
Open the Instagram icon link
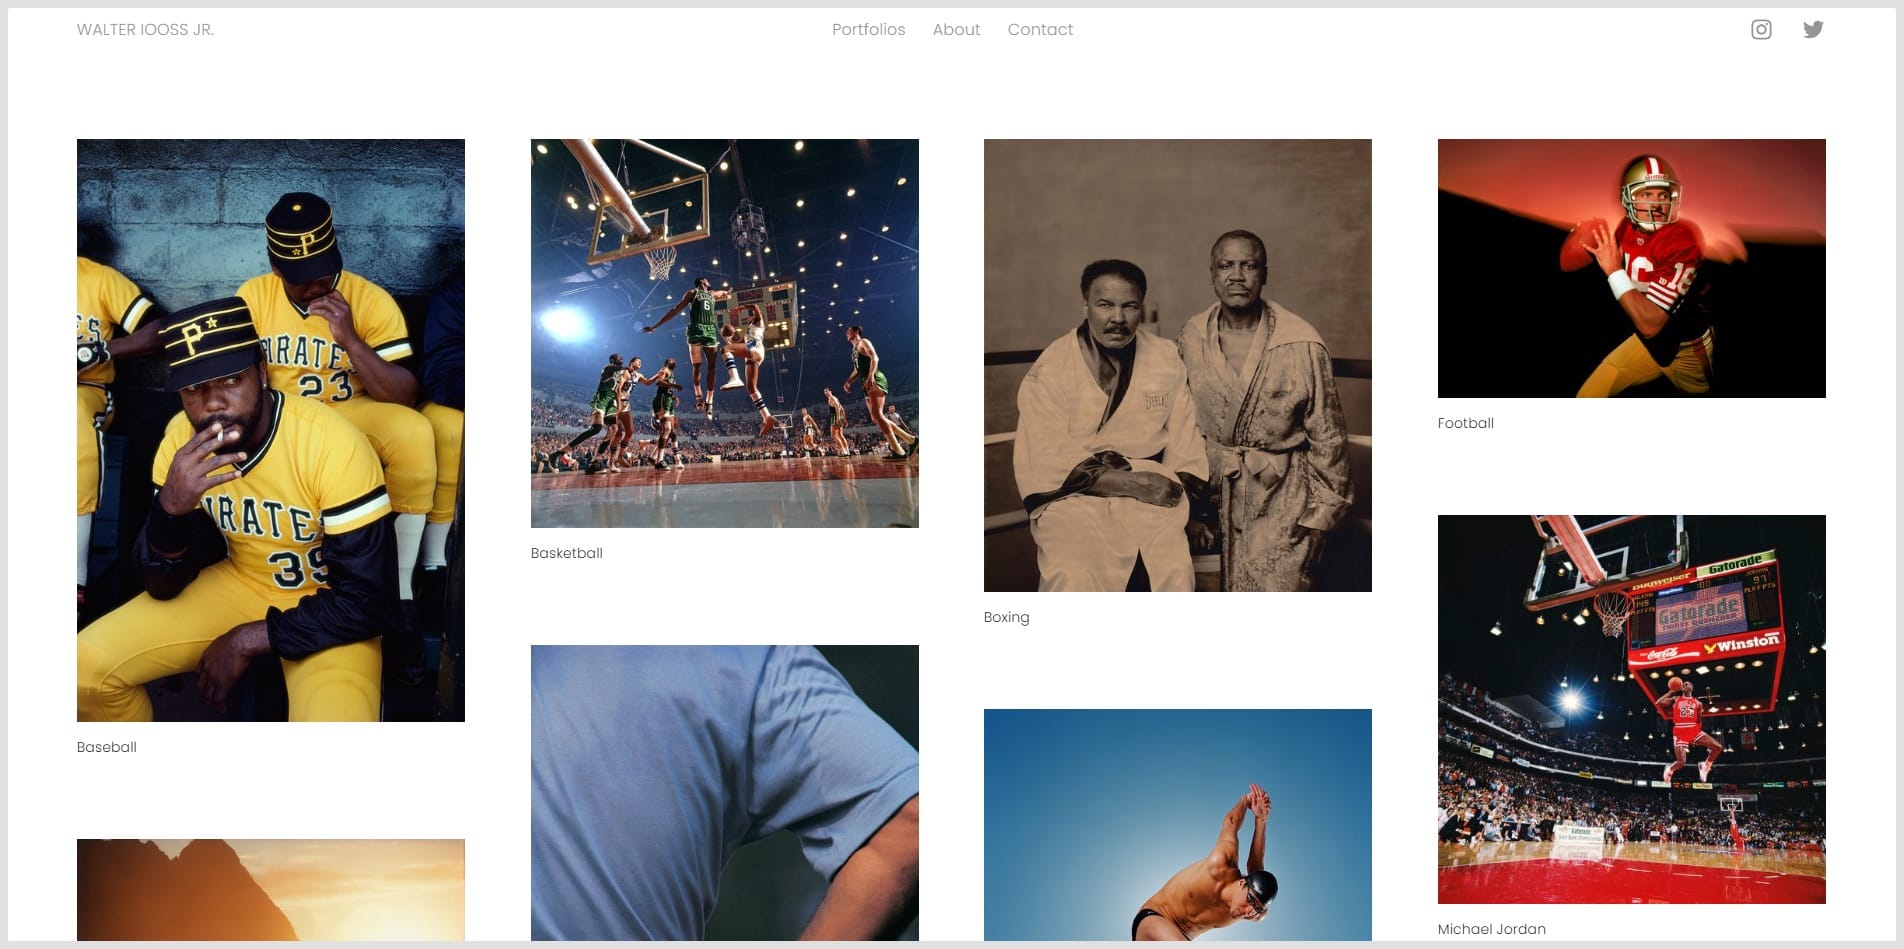click(x=1761, y=30)
